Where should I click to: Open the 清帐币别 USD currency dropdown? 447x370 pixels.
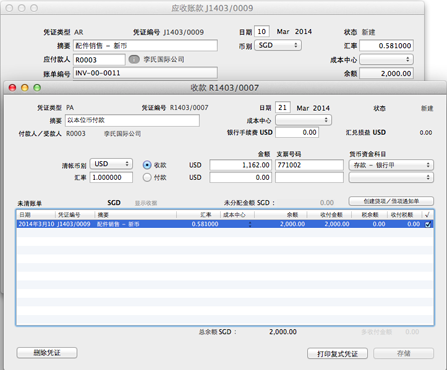point(111,164)
